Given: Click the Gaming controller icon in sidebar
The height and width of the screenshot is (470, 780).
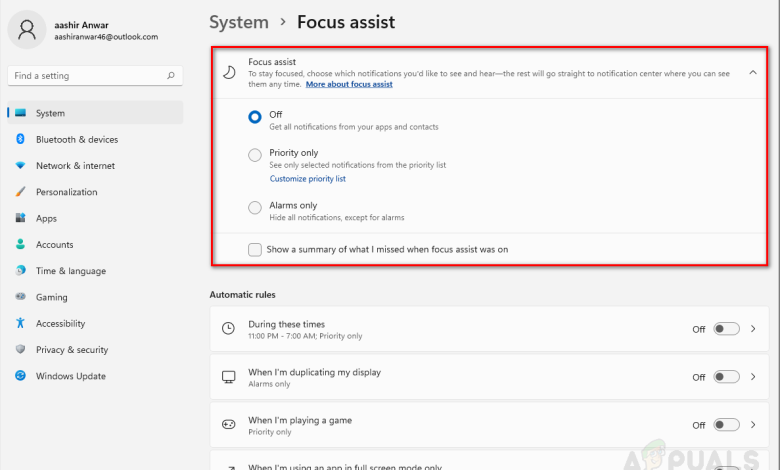Looking at the screenshot, I should click(20, 297).
